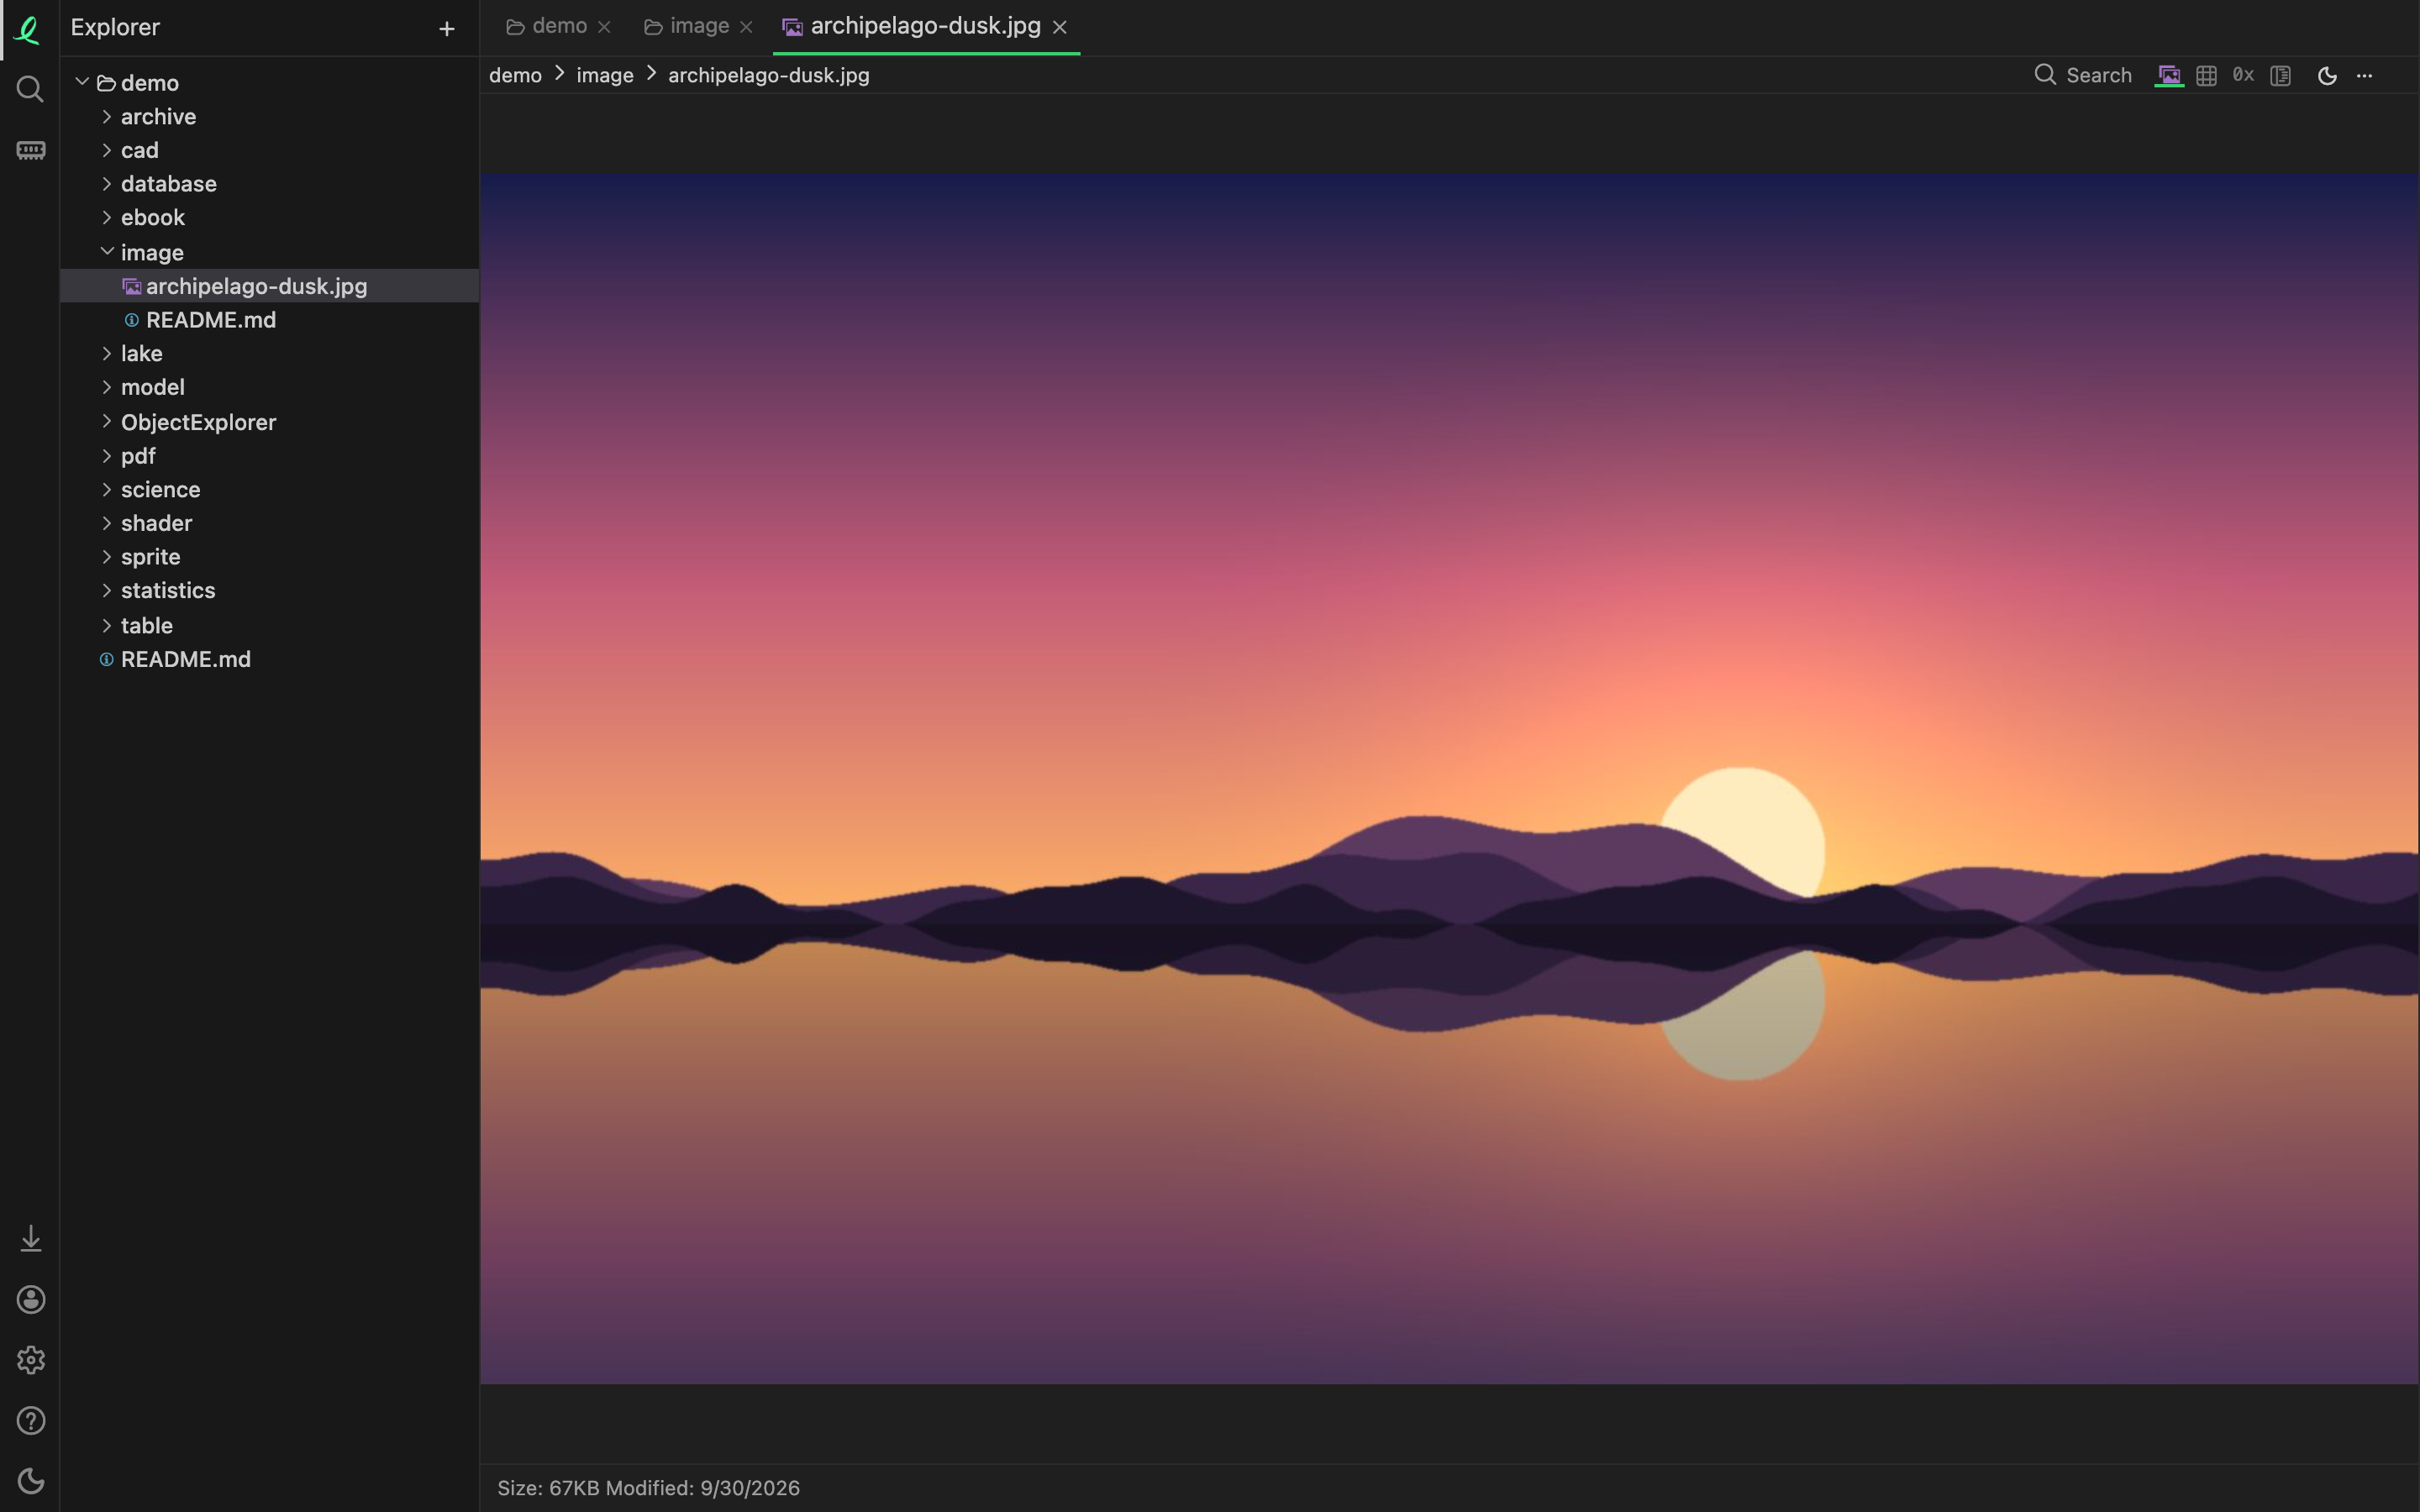Click the green app logo icon
This screenshot has width=2420, height=1512.
pyautogui.click(x=28, y=29)
